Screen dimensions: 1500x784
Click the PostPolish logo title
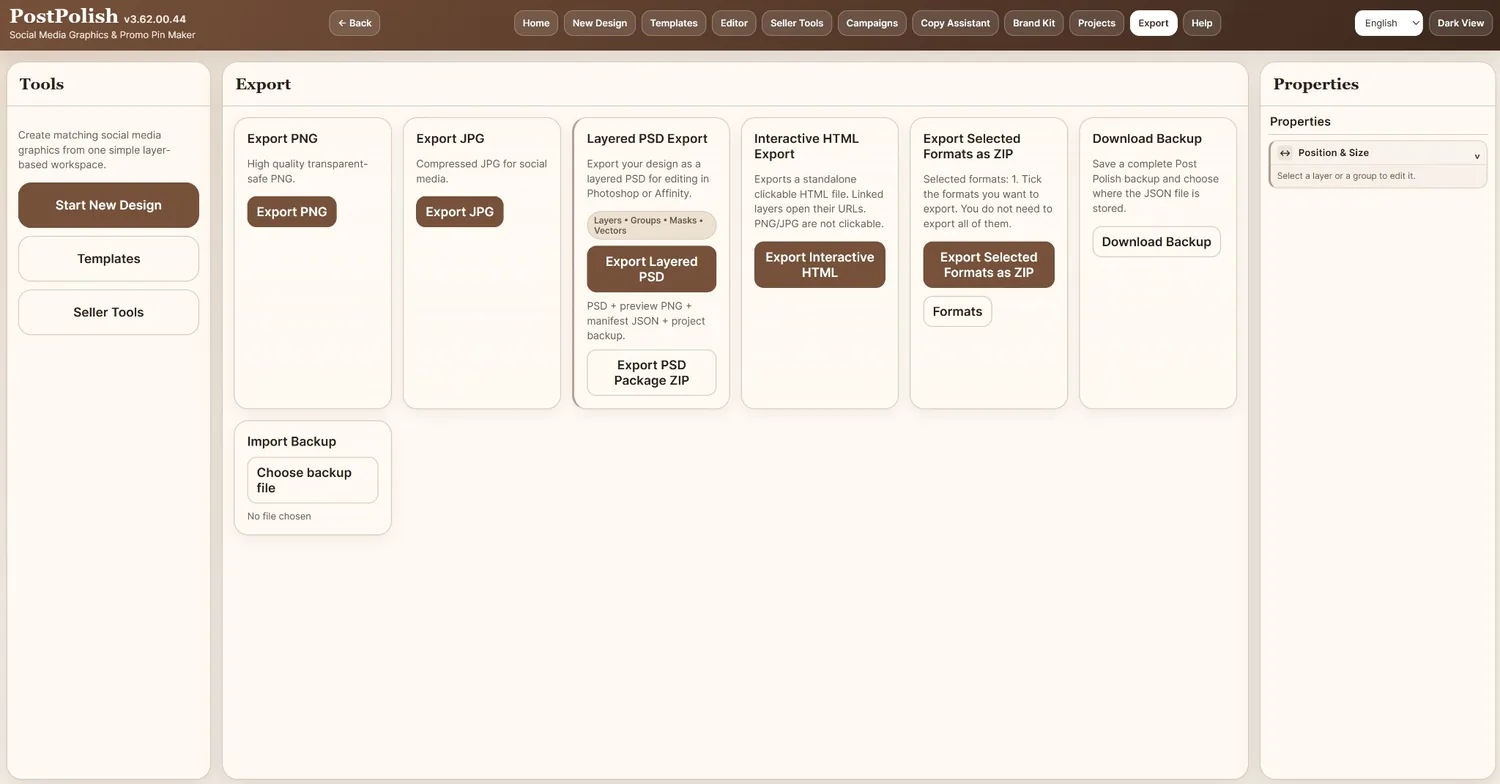pos(64,17)
